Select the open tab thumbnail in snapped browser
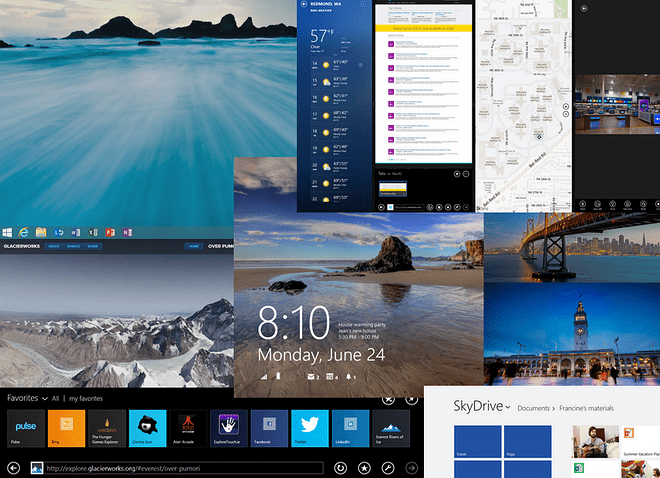The height and width of the screenshot is (478, 660). (393, 189)
